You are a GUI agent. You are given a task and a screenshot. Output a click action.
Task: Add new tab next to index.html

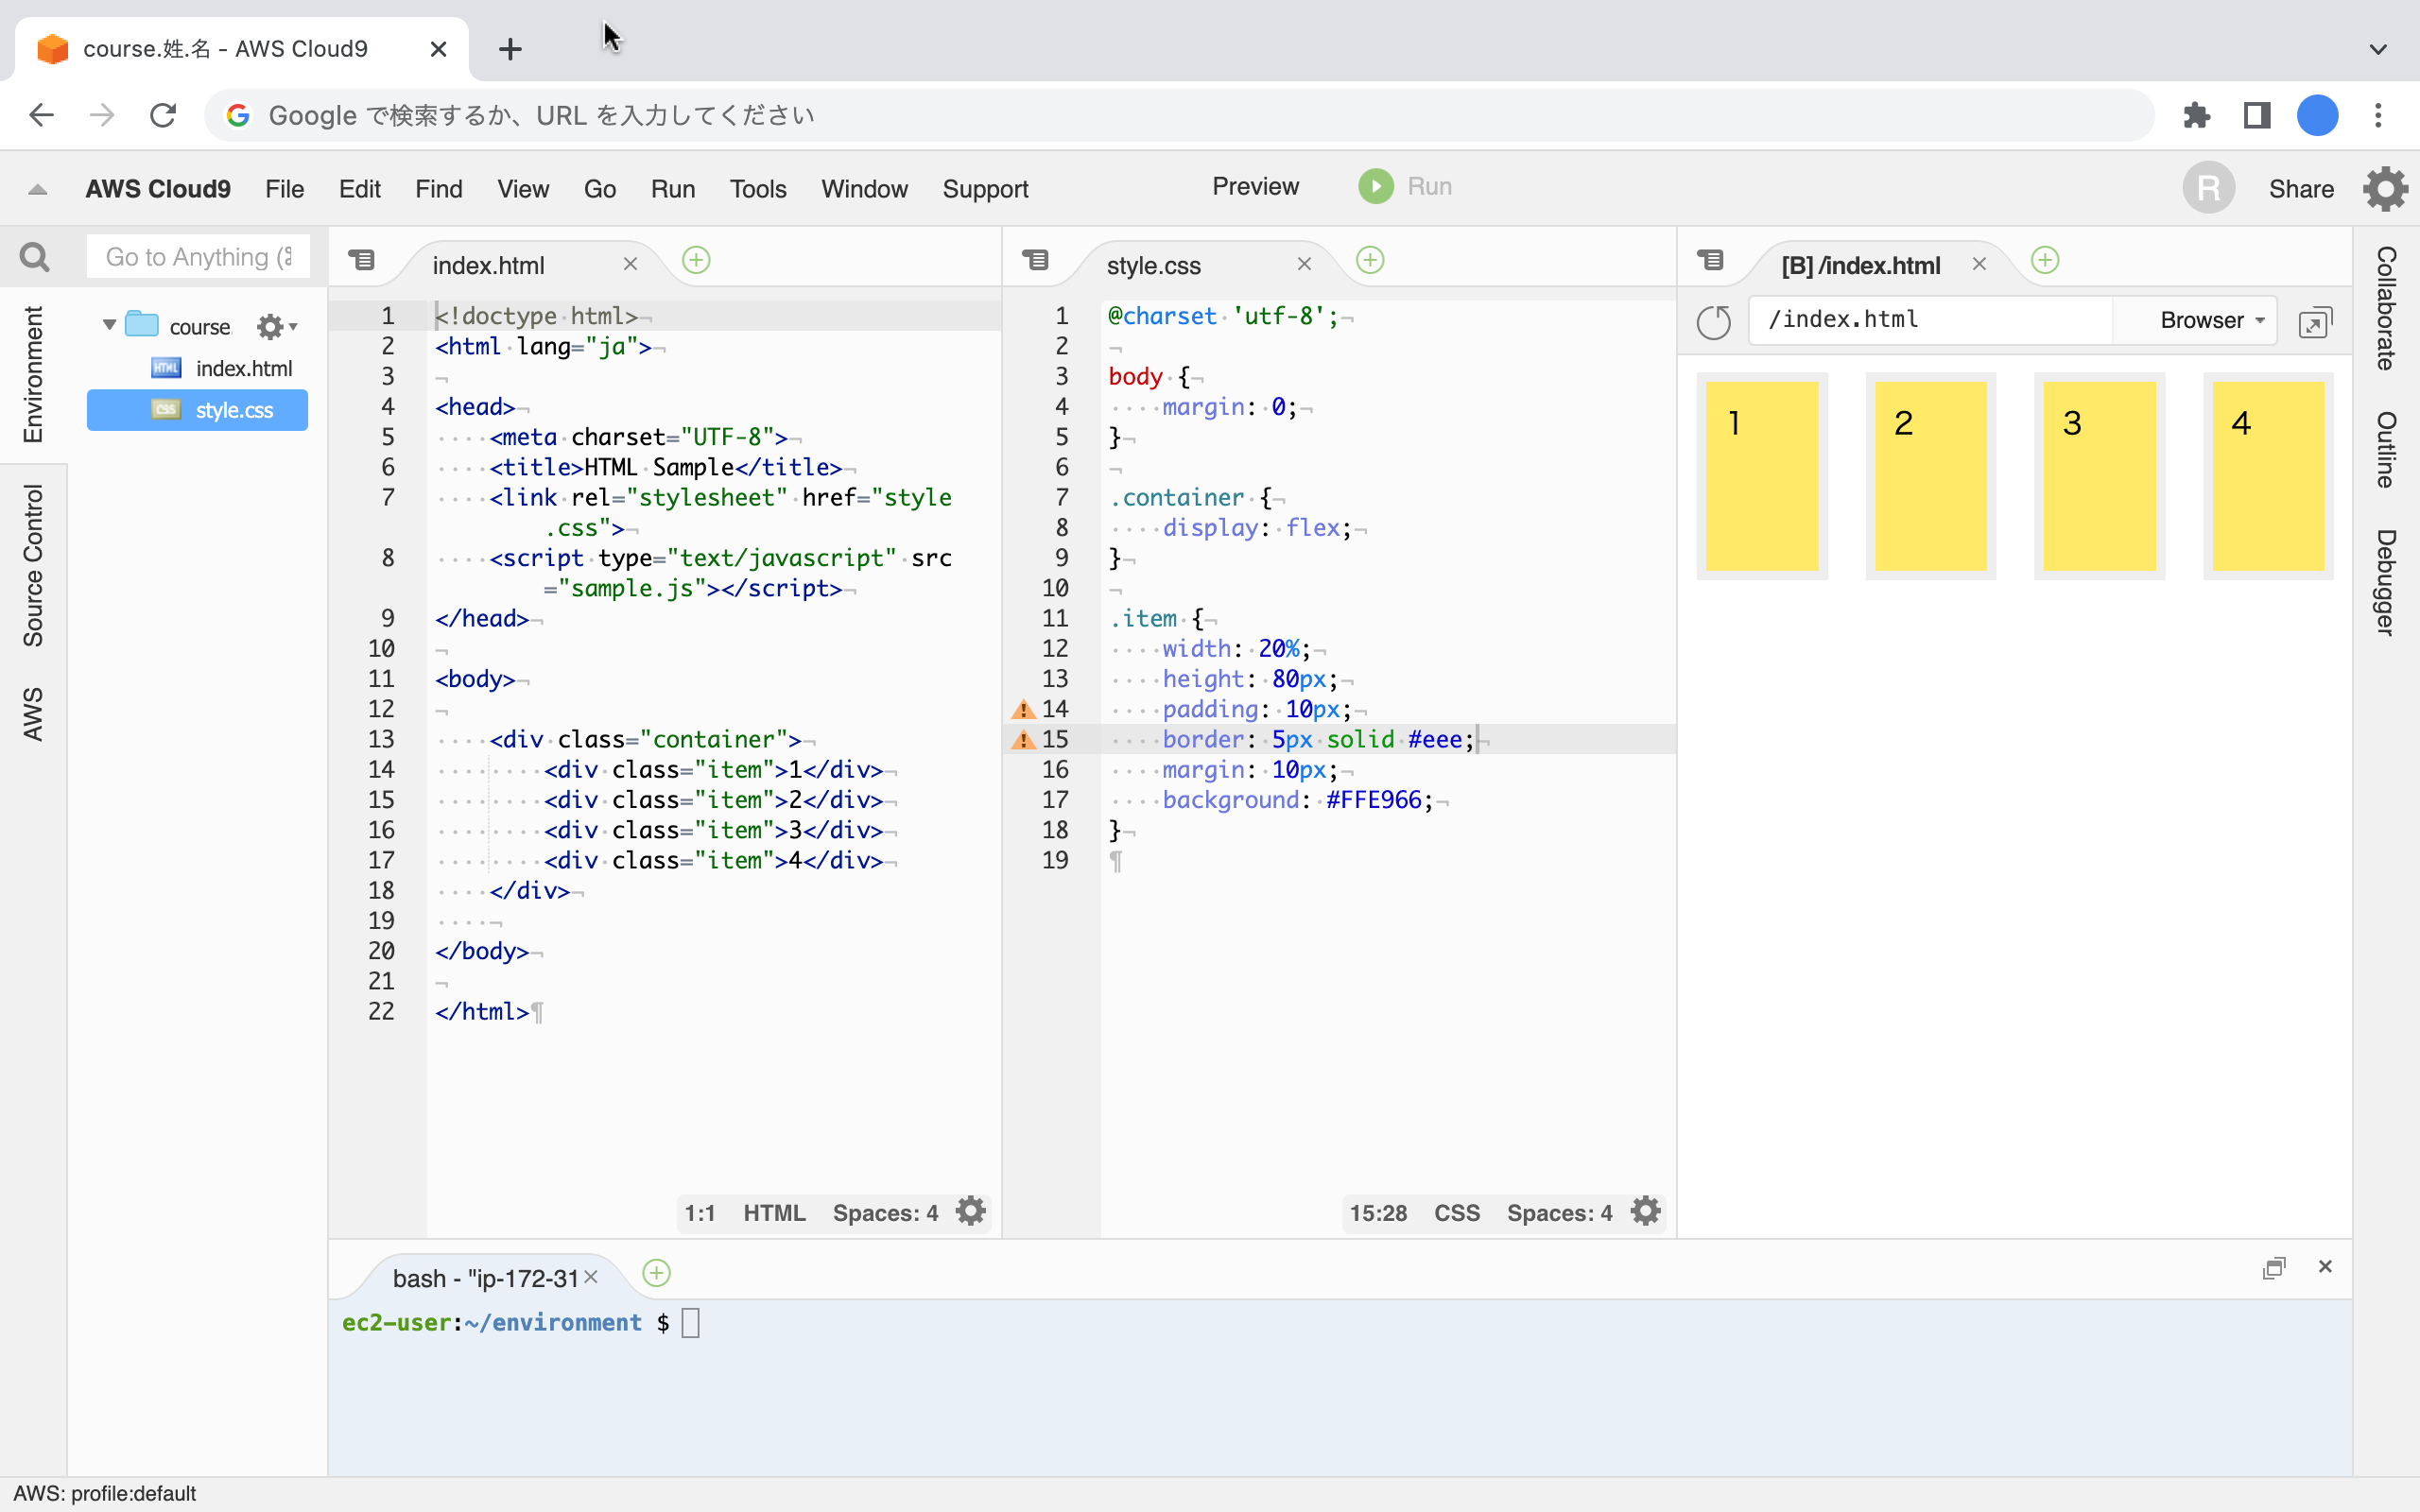coord(696,260)
